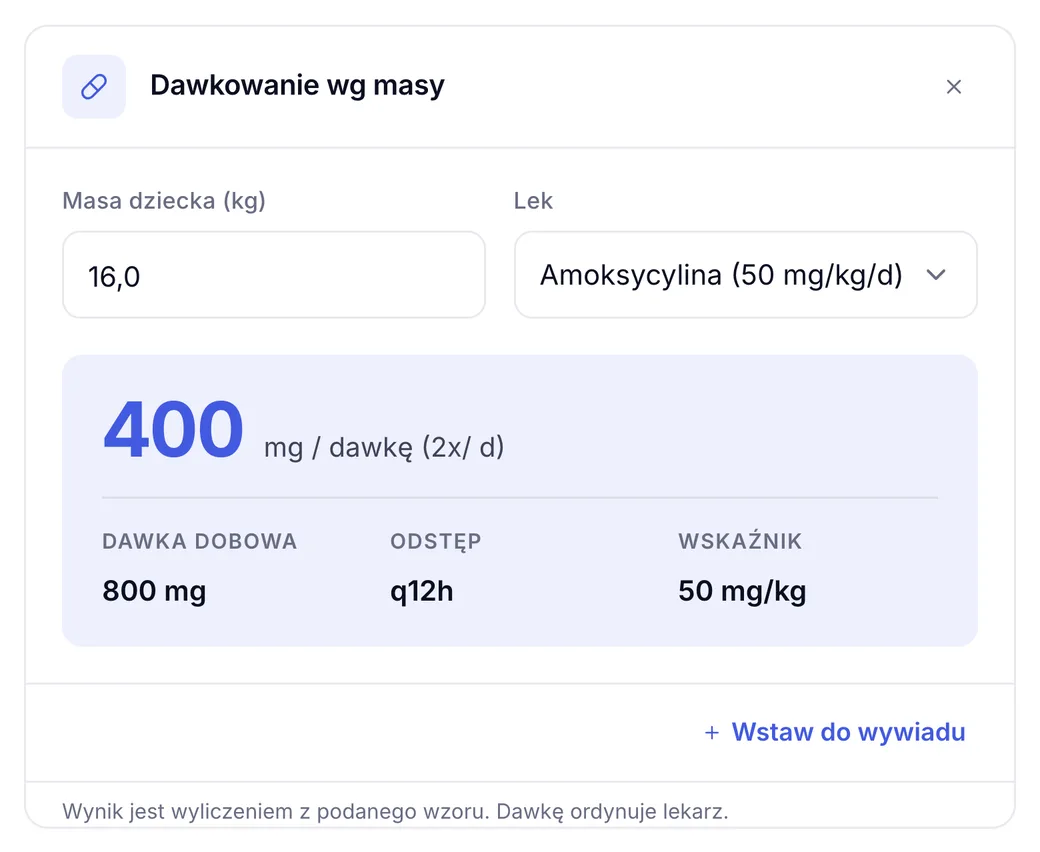The height and width of the screenshot is (852, 1040).
Task: Click the WSKAŹNIK label
Action: (x=740, y=541)
